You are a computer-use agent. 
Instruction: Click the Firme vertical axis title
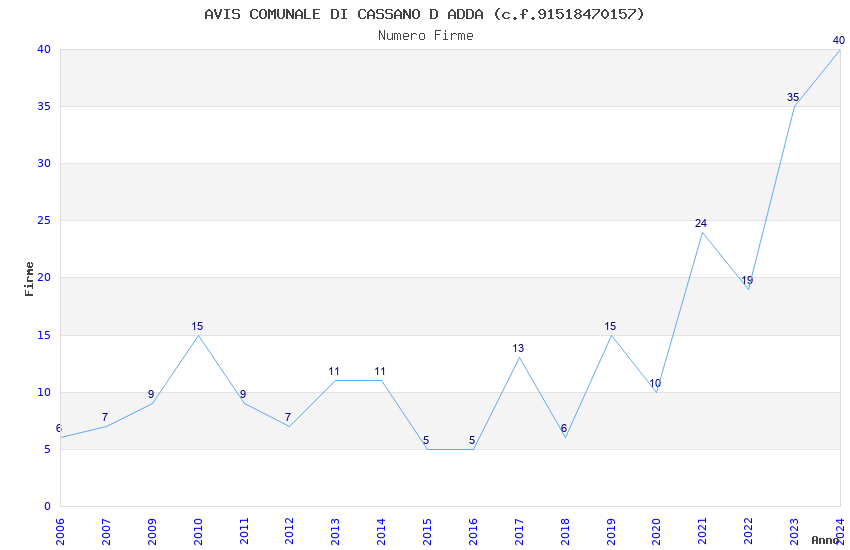coord(29,279)
